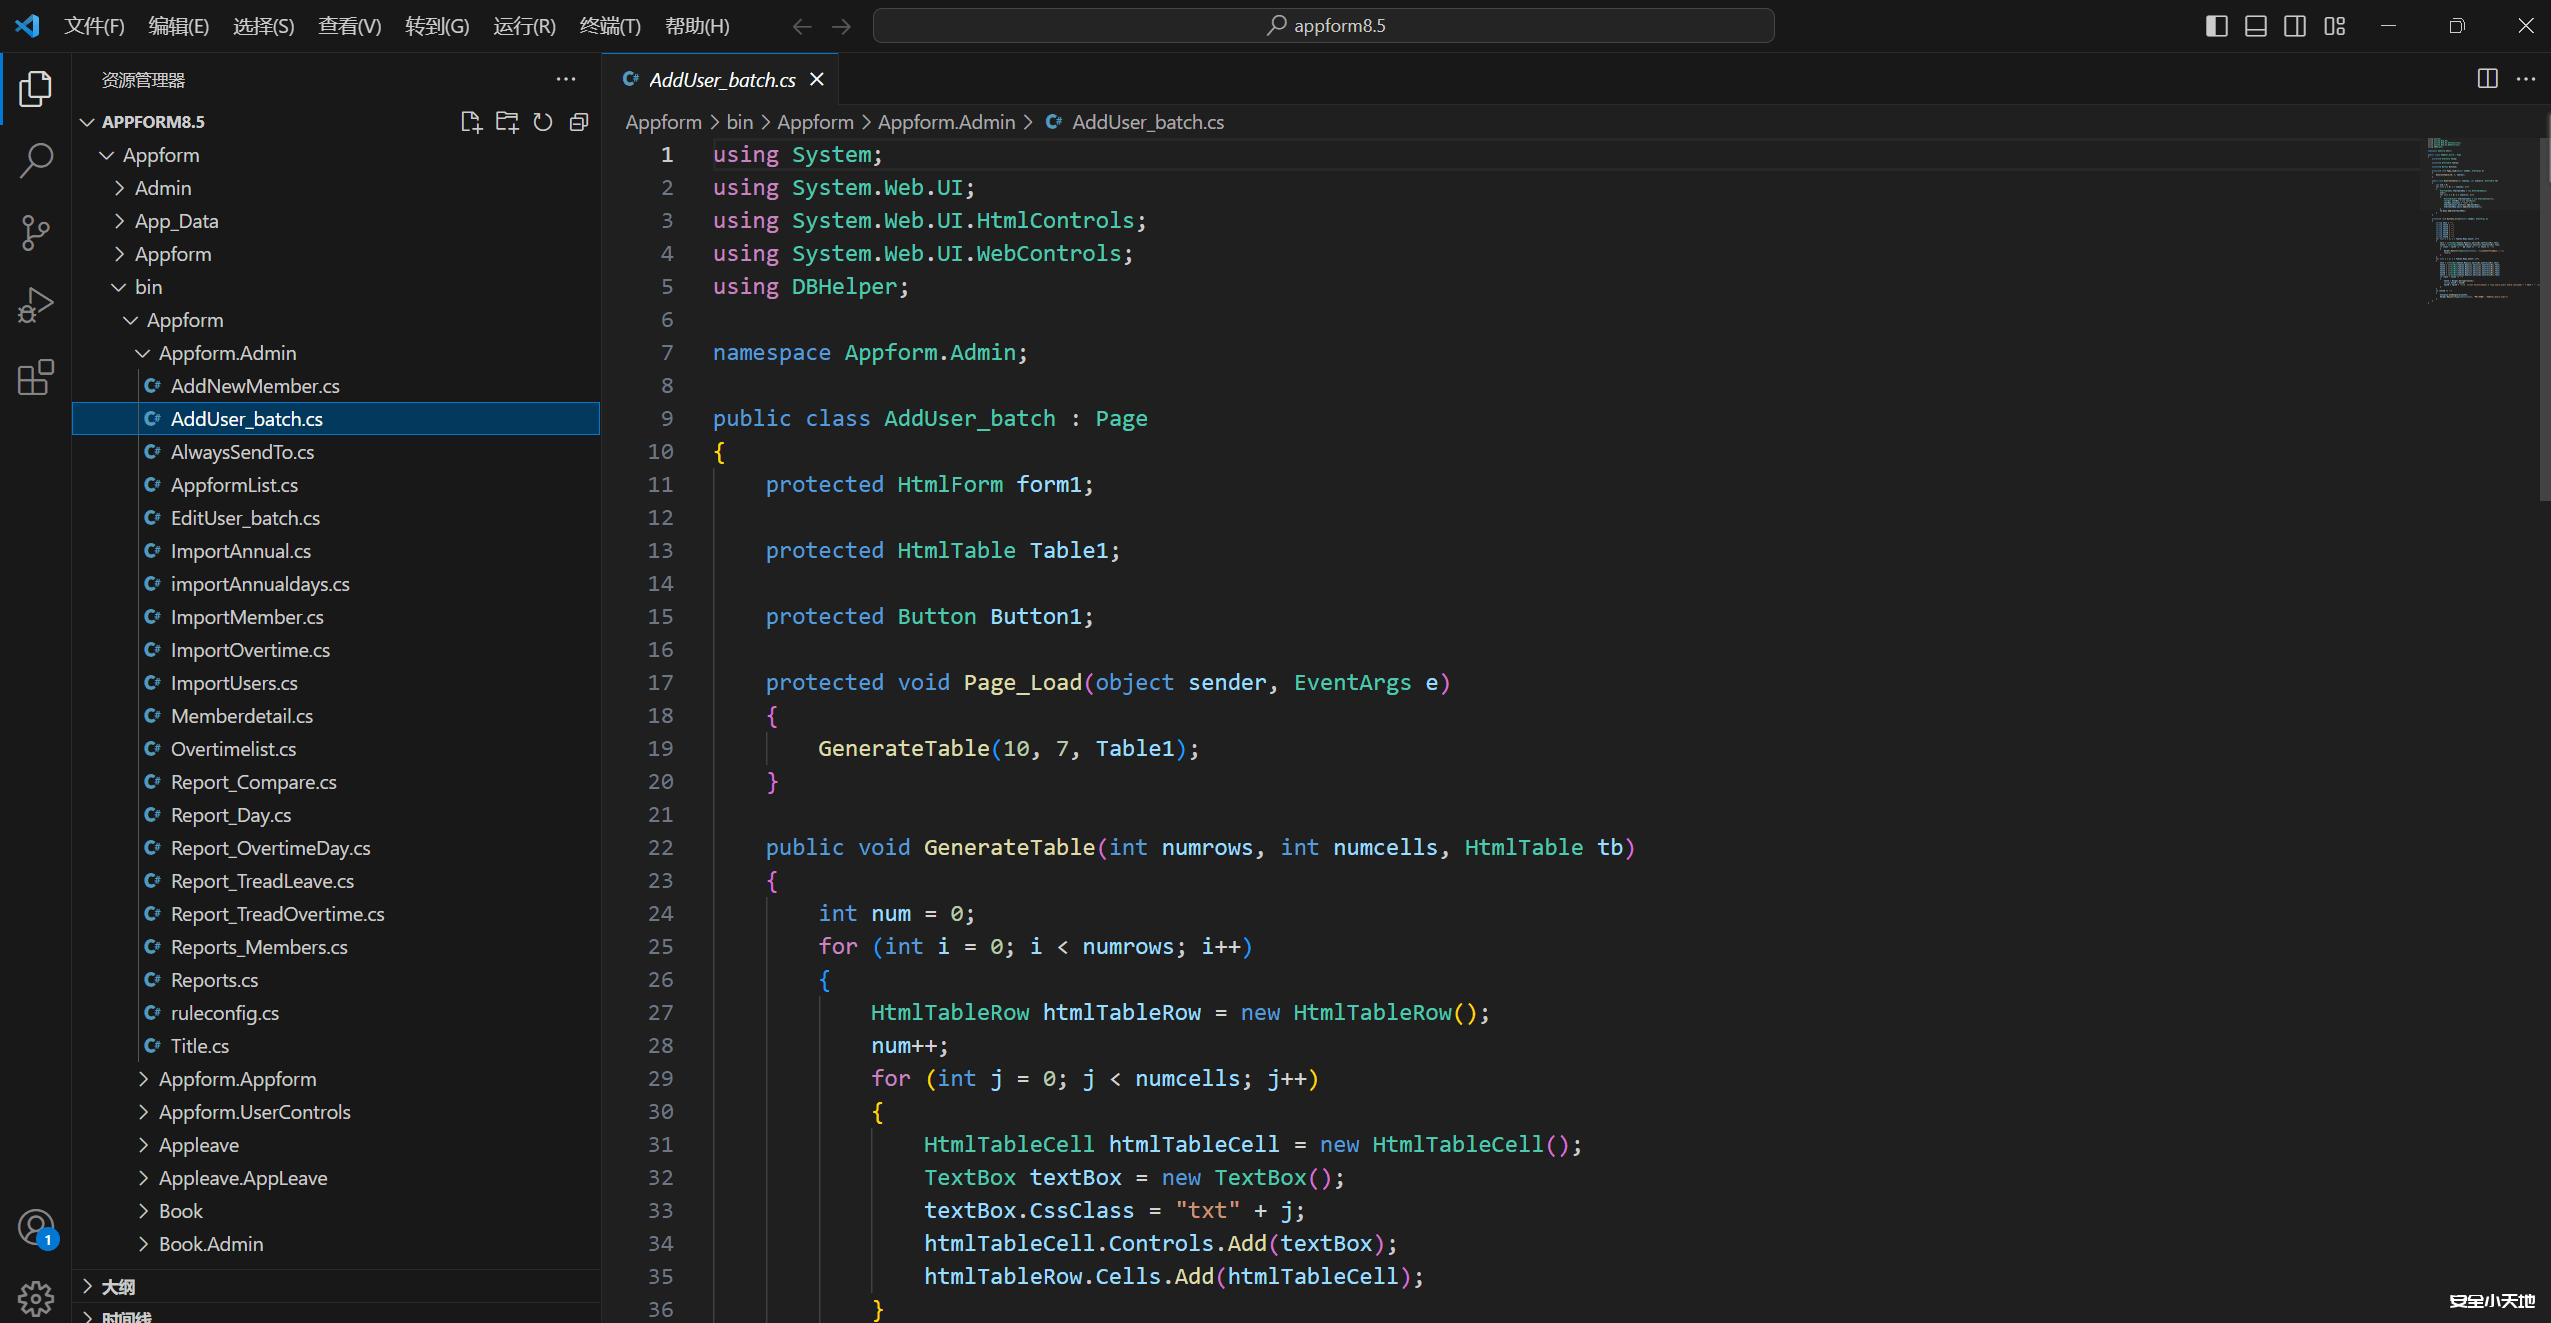Open the 终端(T) terminal menu
The image size is (2551, 1323).
click(609, 26)
